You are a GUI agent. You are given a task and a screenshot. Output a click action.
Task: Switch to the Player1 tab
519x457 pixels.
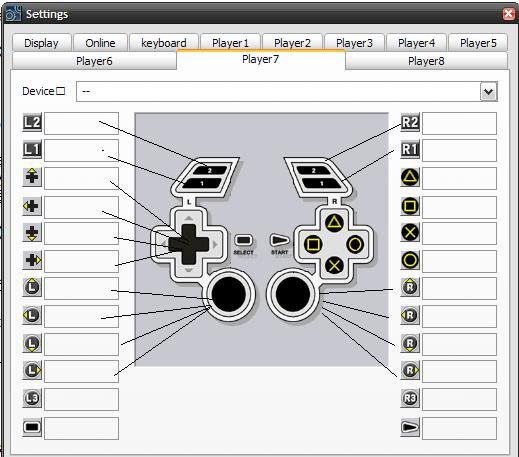tap(230, 42)
